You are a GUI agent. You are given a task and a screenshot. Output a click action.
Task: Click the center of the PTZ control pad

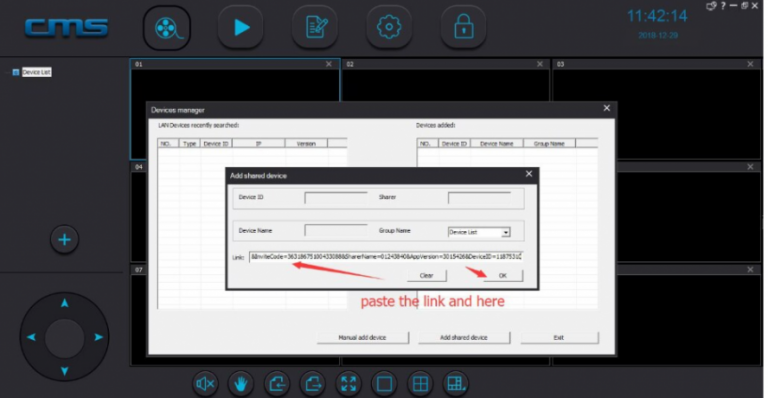pos(65,337)
